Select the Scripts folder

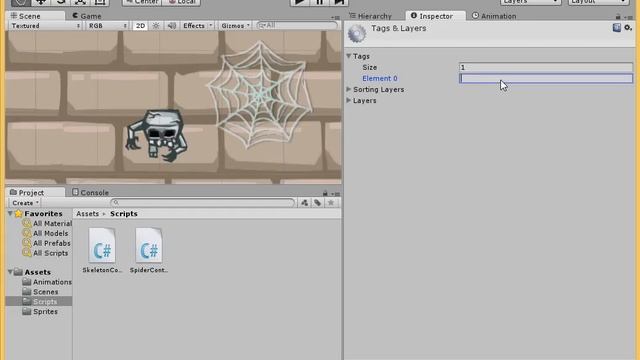tap(39, 302)
